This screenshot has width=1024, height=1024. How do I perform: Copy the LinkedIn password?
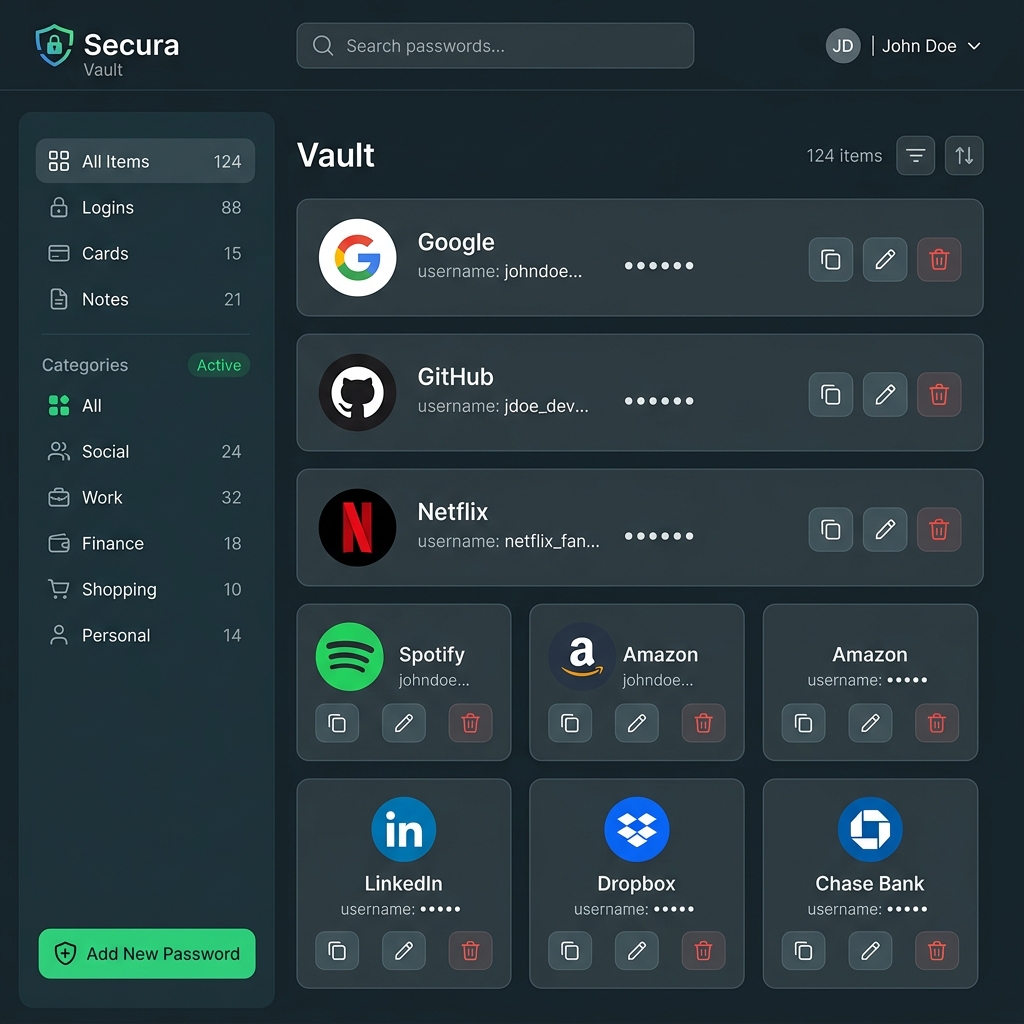pyautogui.click(x=337, y=950)
